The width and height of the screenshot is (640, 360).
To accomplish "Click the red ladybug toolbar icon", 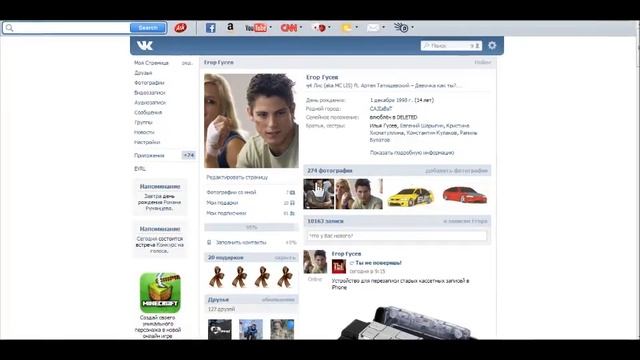I will point(320,28).
